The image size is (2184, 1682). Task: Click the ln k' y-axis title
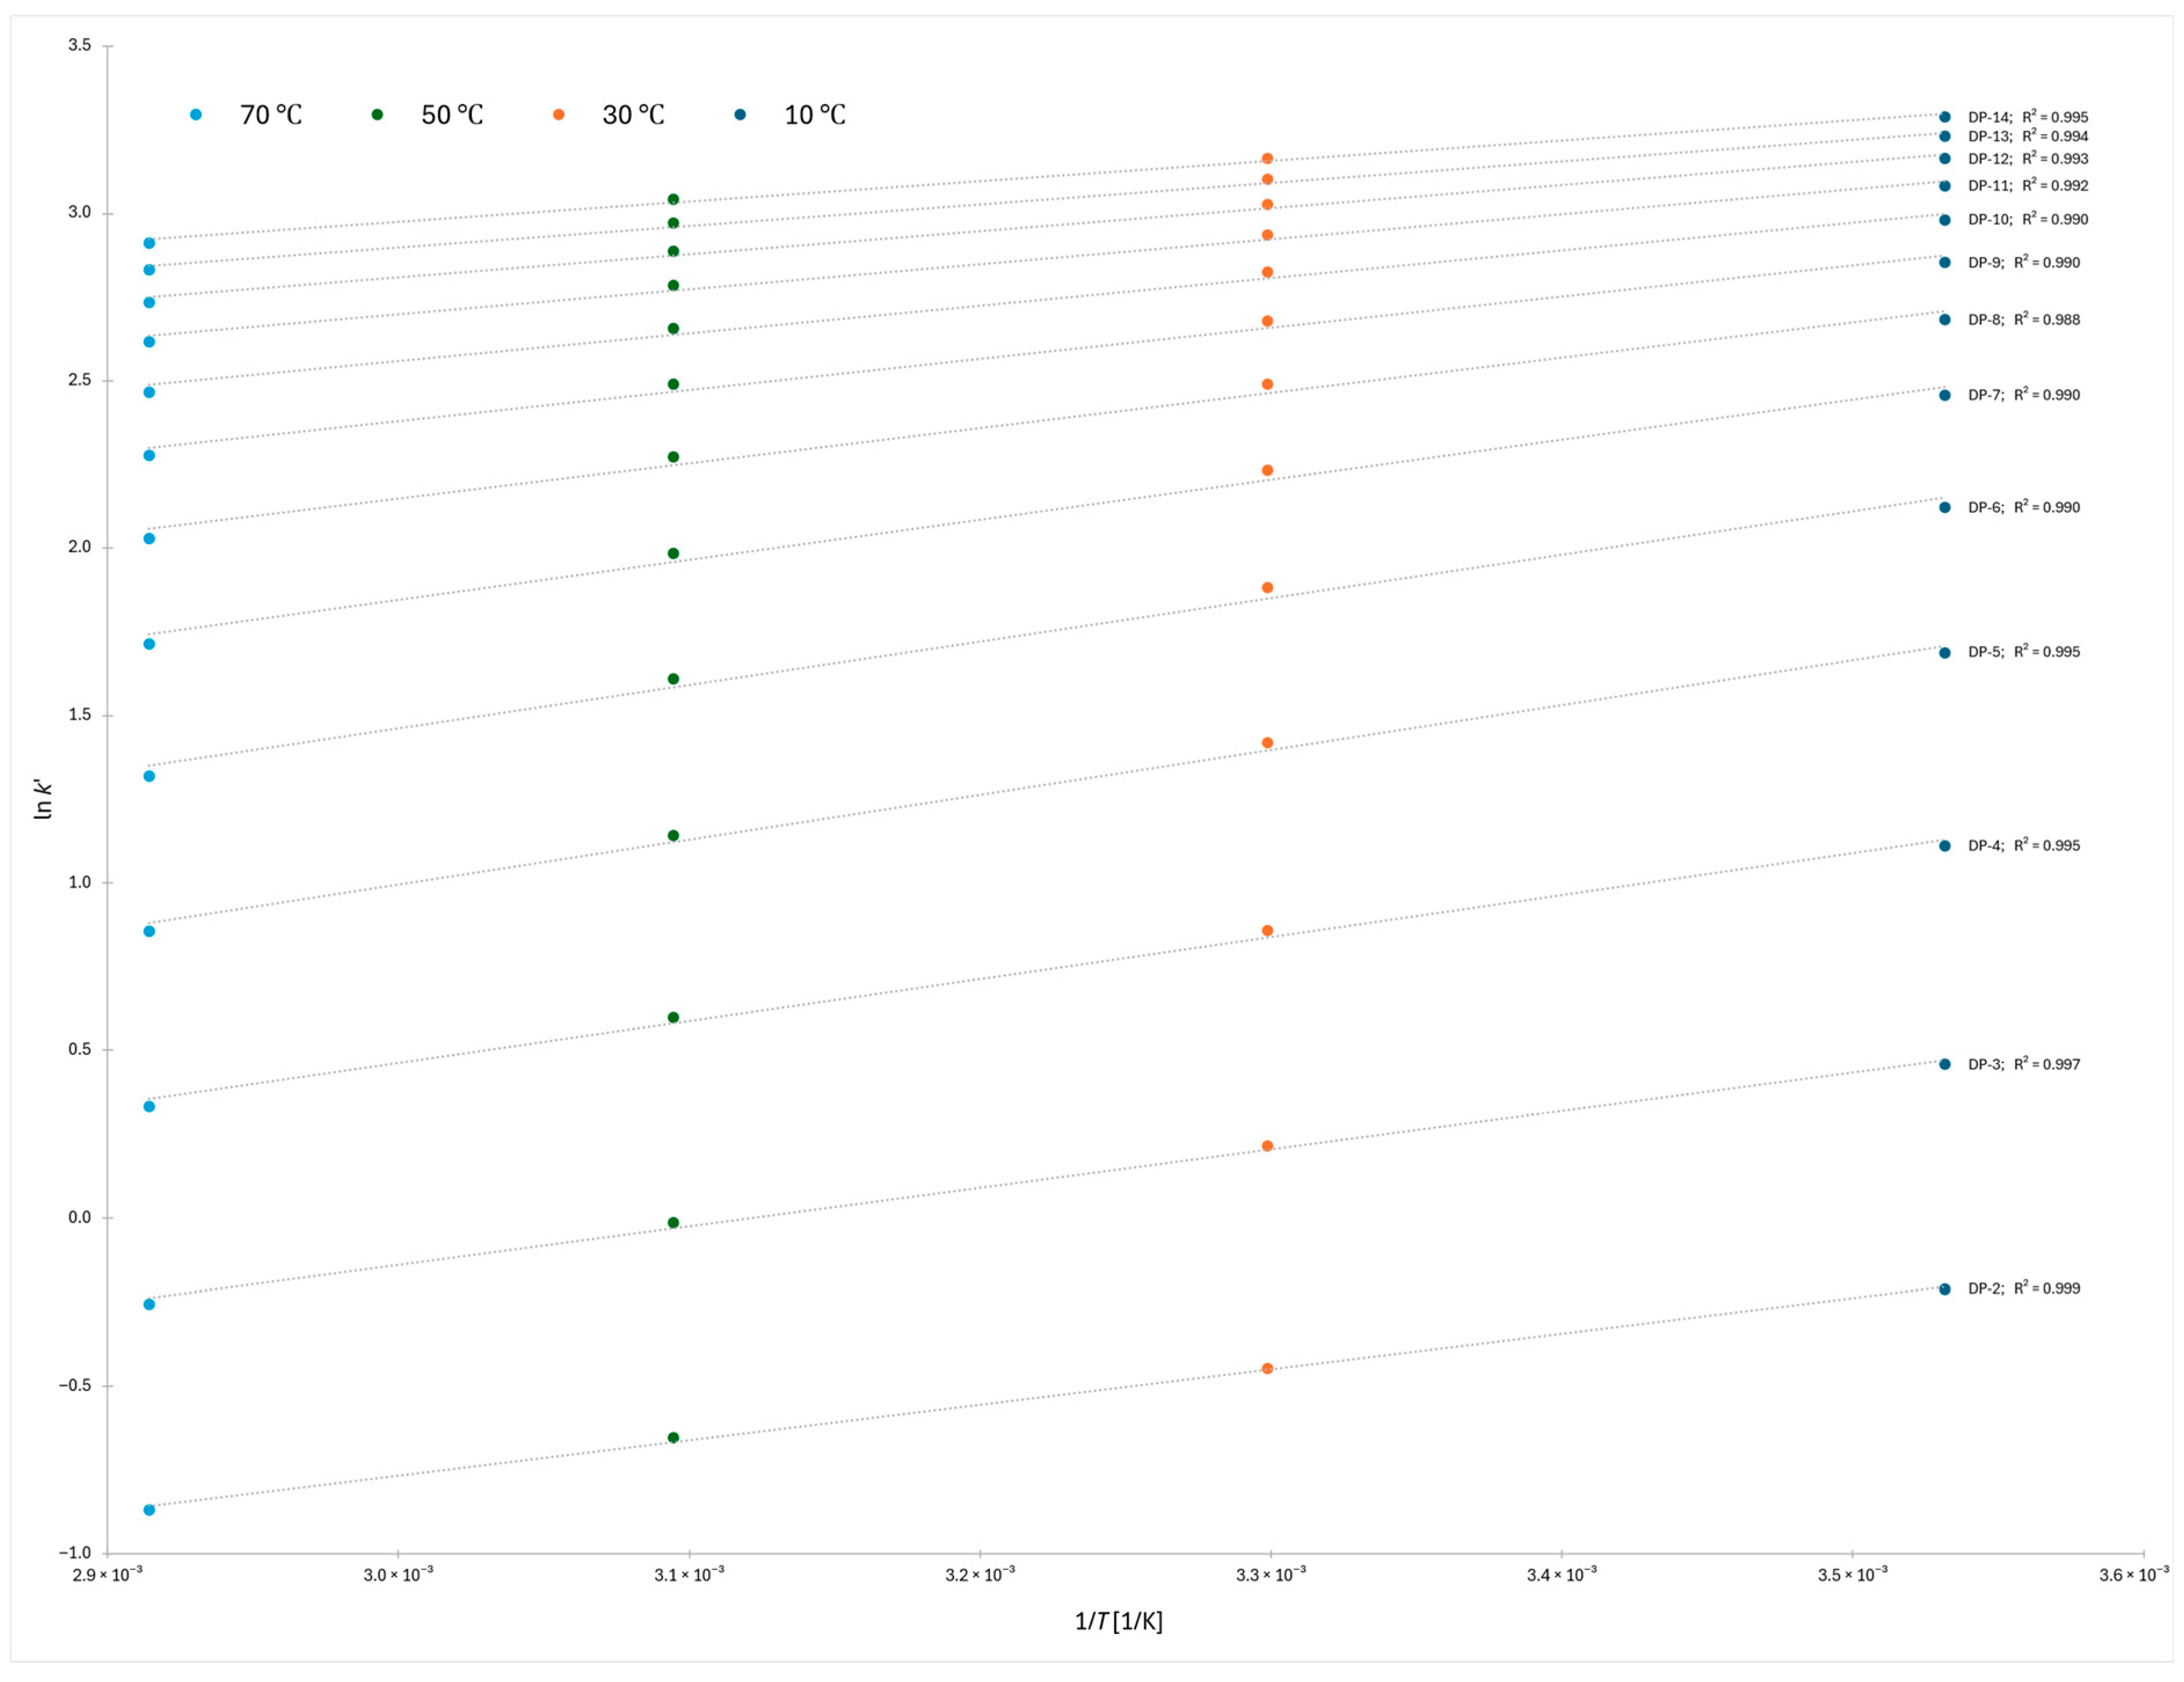(42, 799)
